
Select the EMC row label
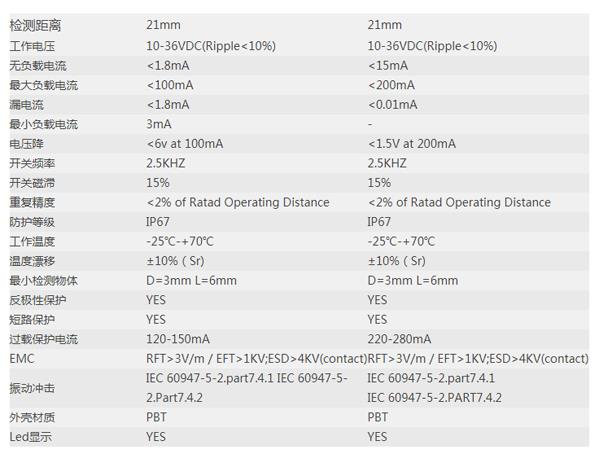tap(22, 359)
